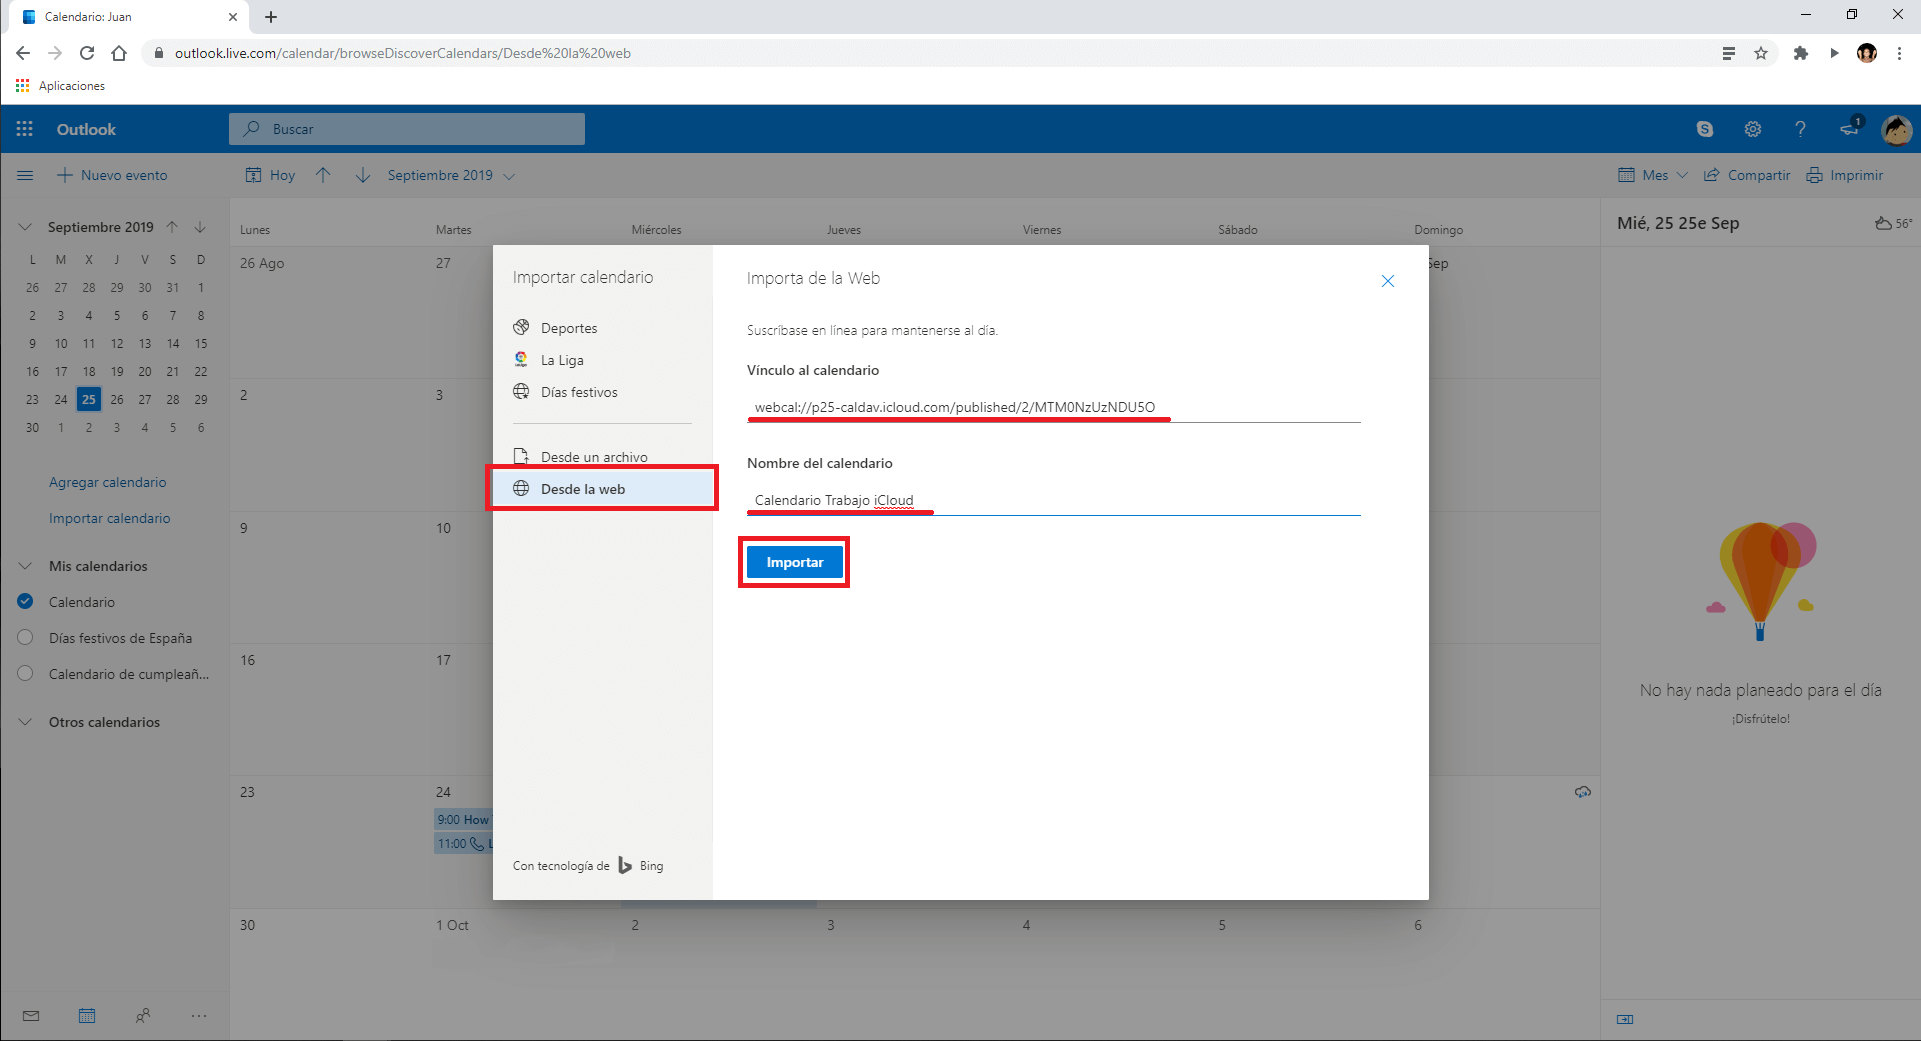Toggle the panel icon at bottom right
Image resolution: width=1921 pixels, height=1041 pixels.
(x=1625, y=1019)
